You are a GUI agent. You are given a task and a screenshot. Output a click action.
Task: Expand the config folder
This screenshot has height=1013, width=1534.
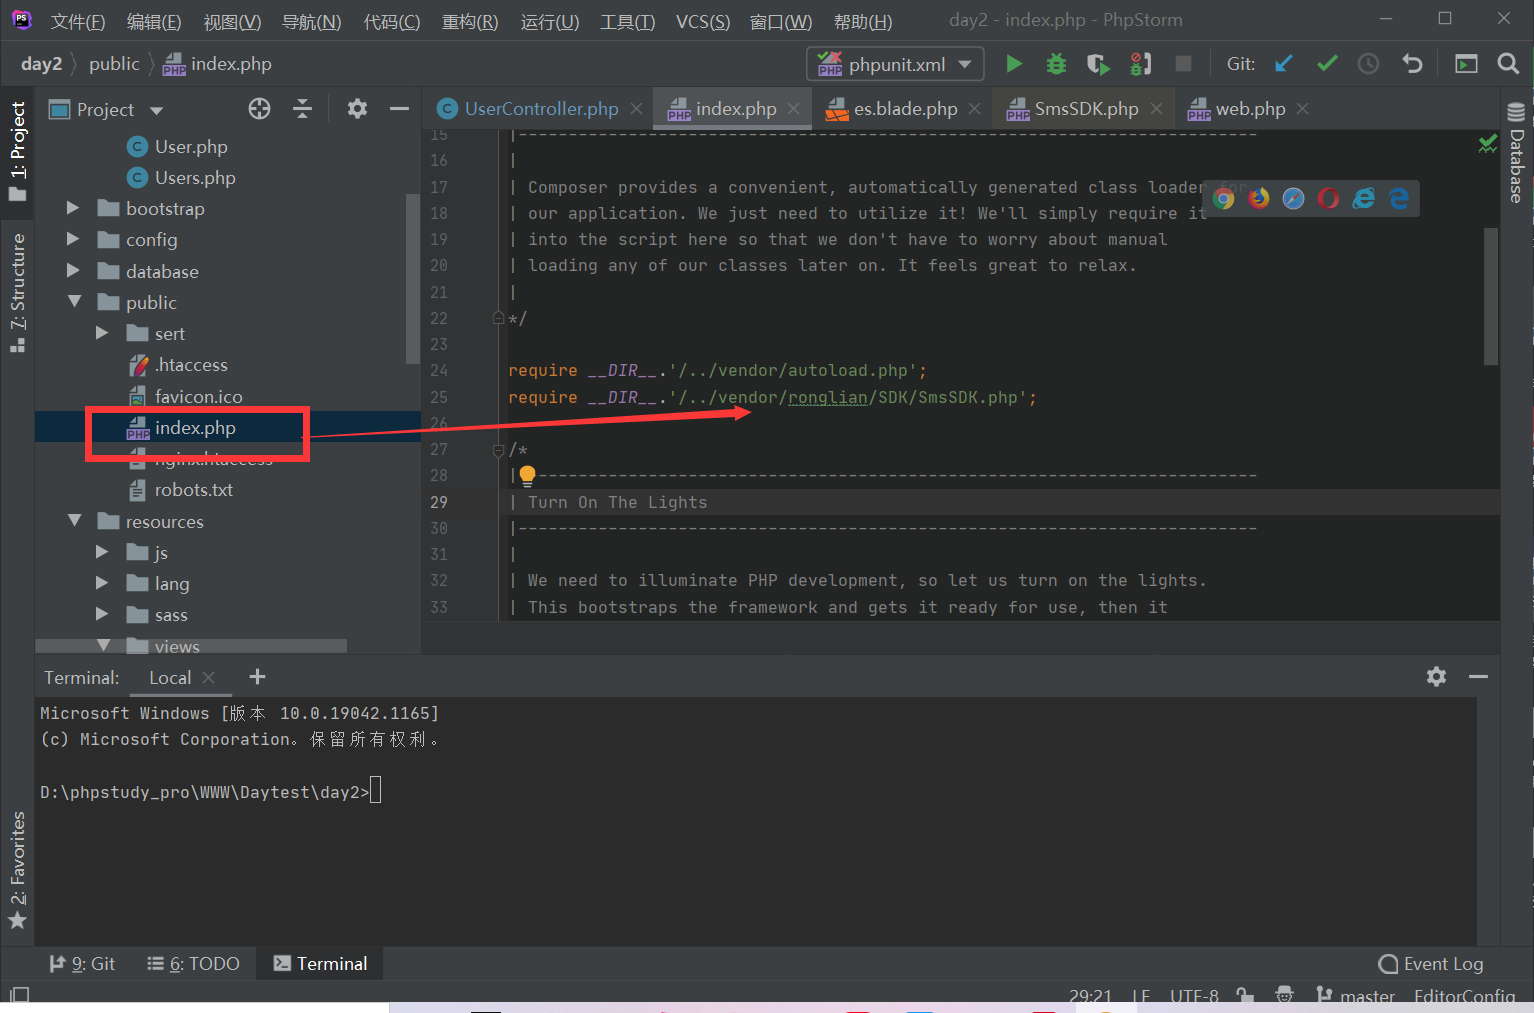pyautogui.click(x=72, y=239)
